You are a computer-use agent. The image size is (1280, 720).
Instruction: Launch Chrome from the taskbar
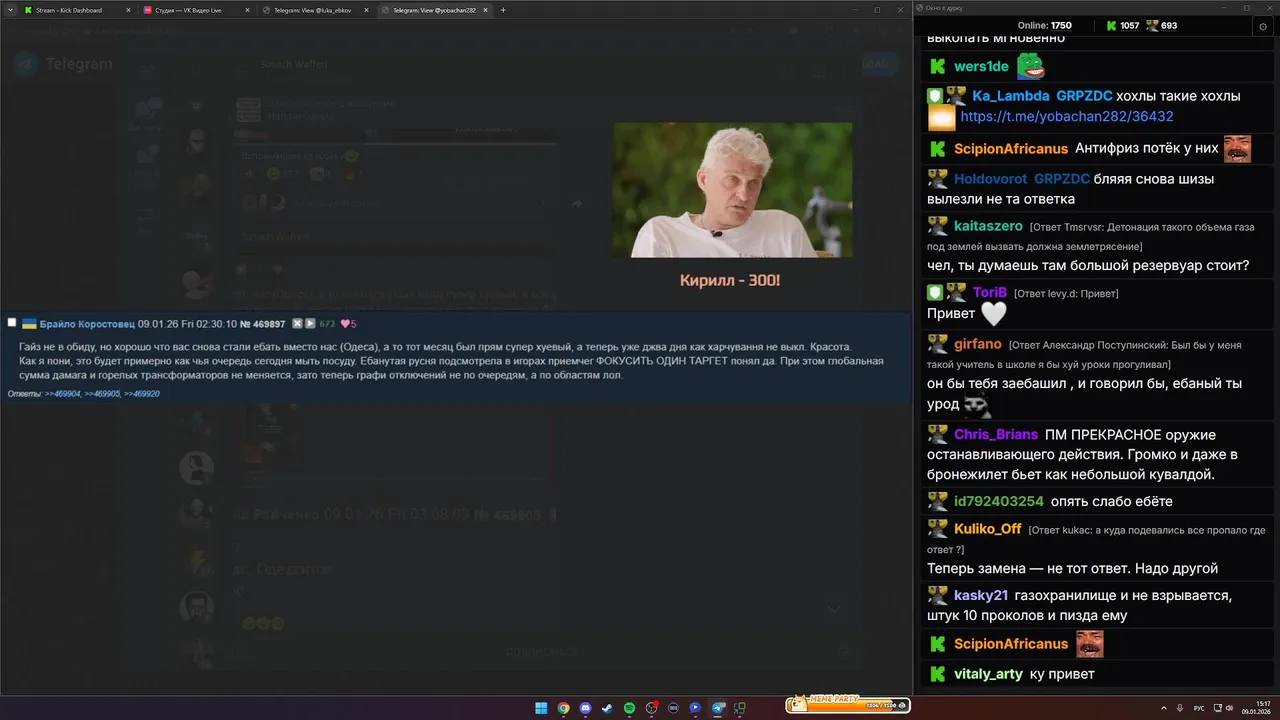click(563, 708)
